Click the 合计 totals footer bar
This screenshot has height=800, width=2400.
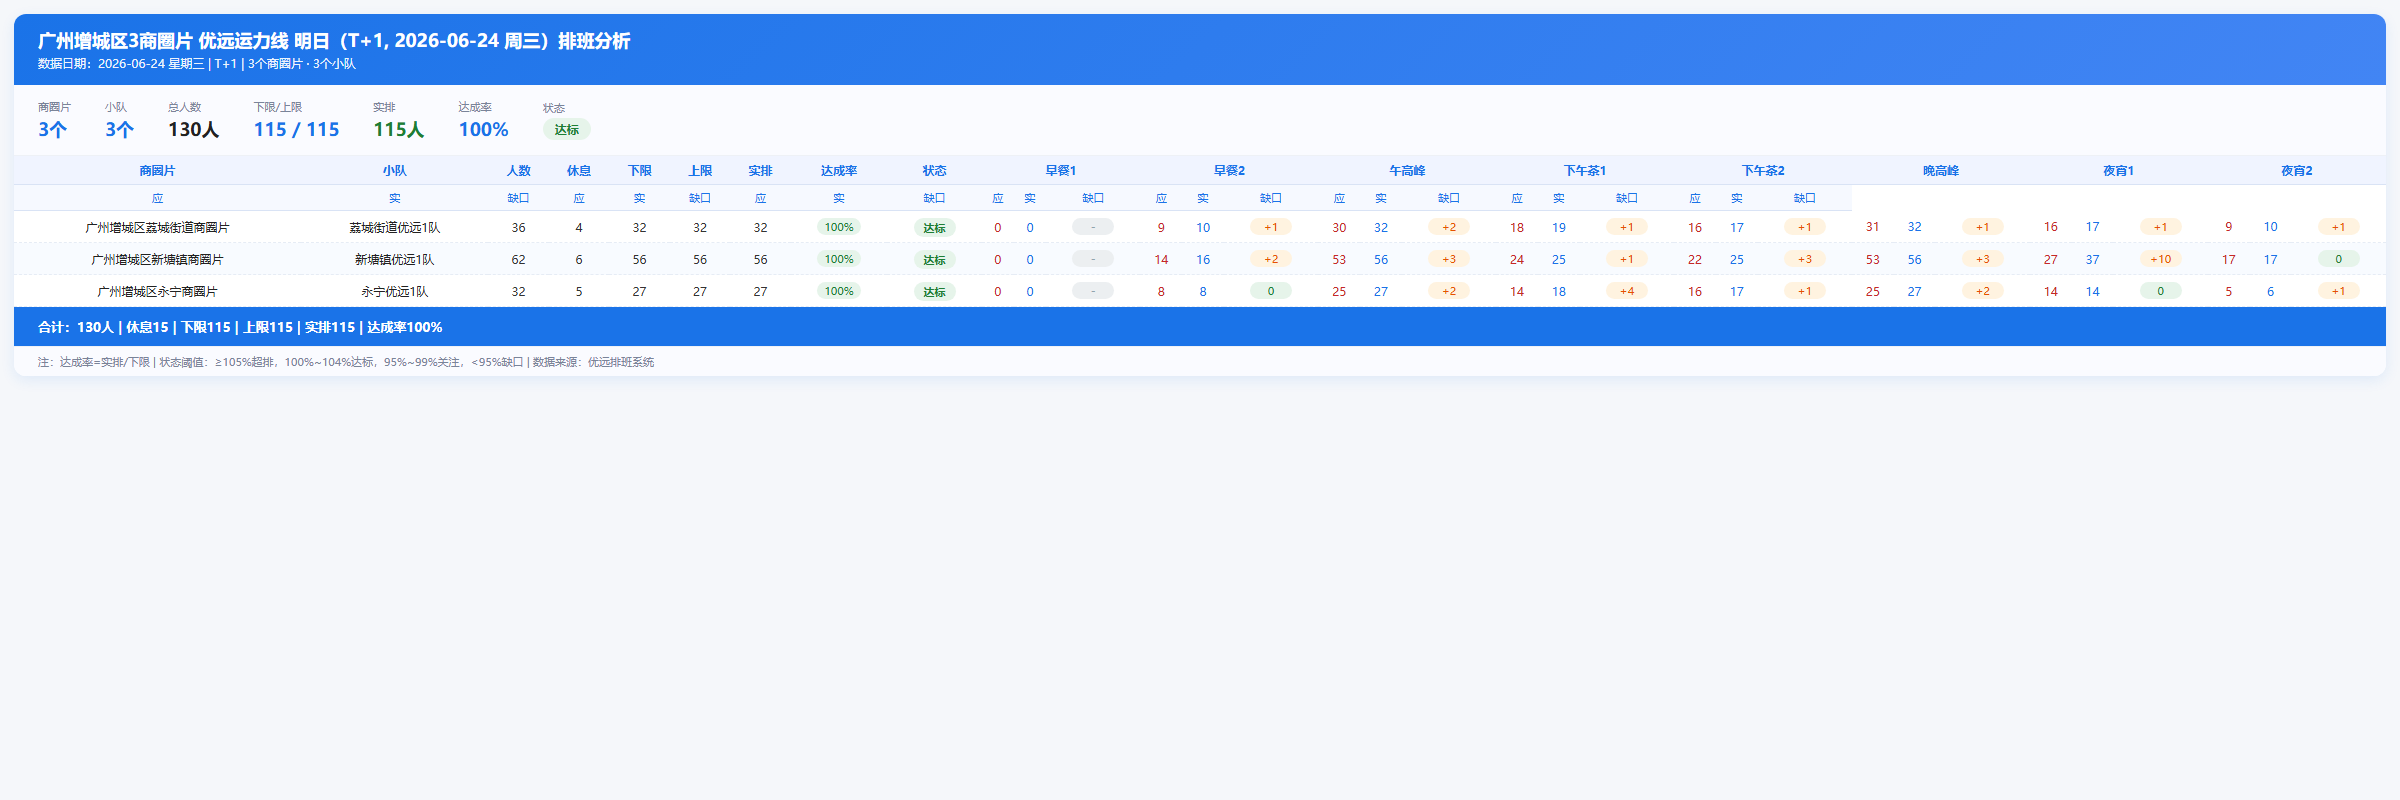[1200, 327]
